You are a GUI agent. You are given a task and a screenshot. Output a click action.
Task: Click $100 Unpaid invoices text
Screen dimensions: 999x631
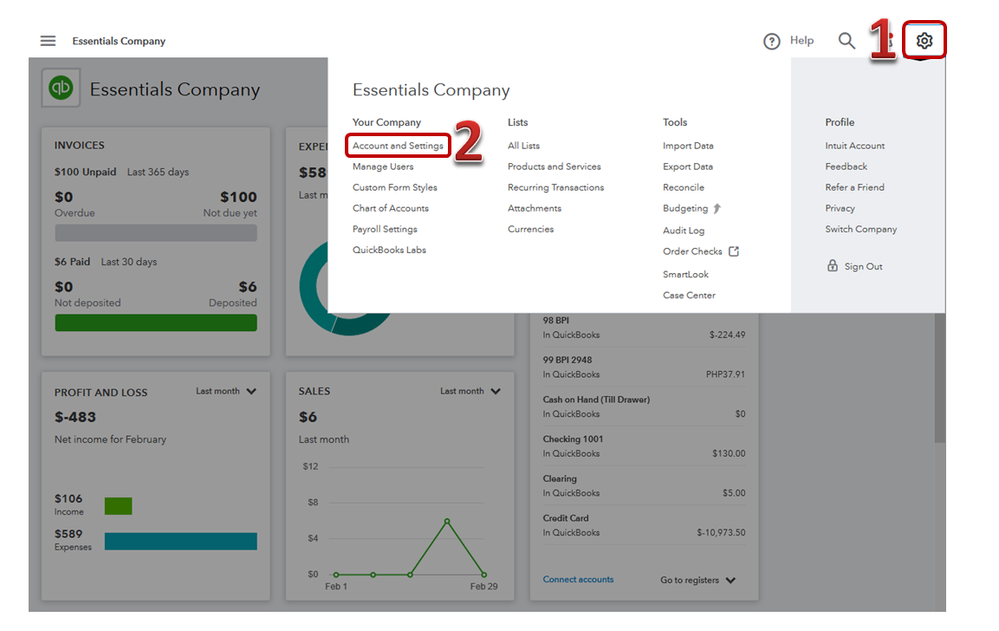(x=85, y=172)
